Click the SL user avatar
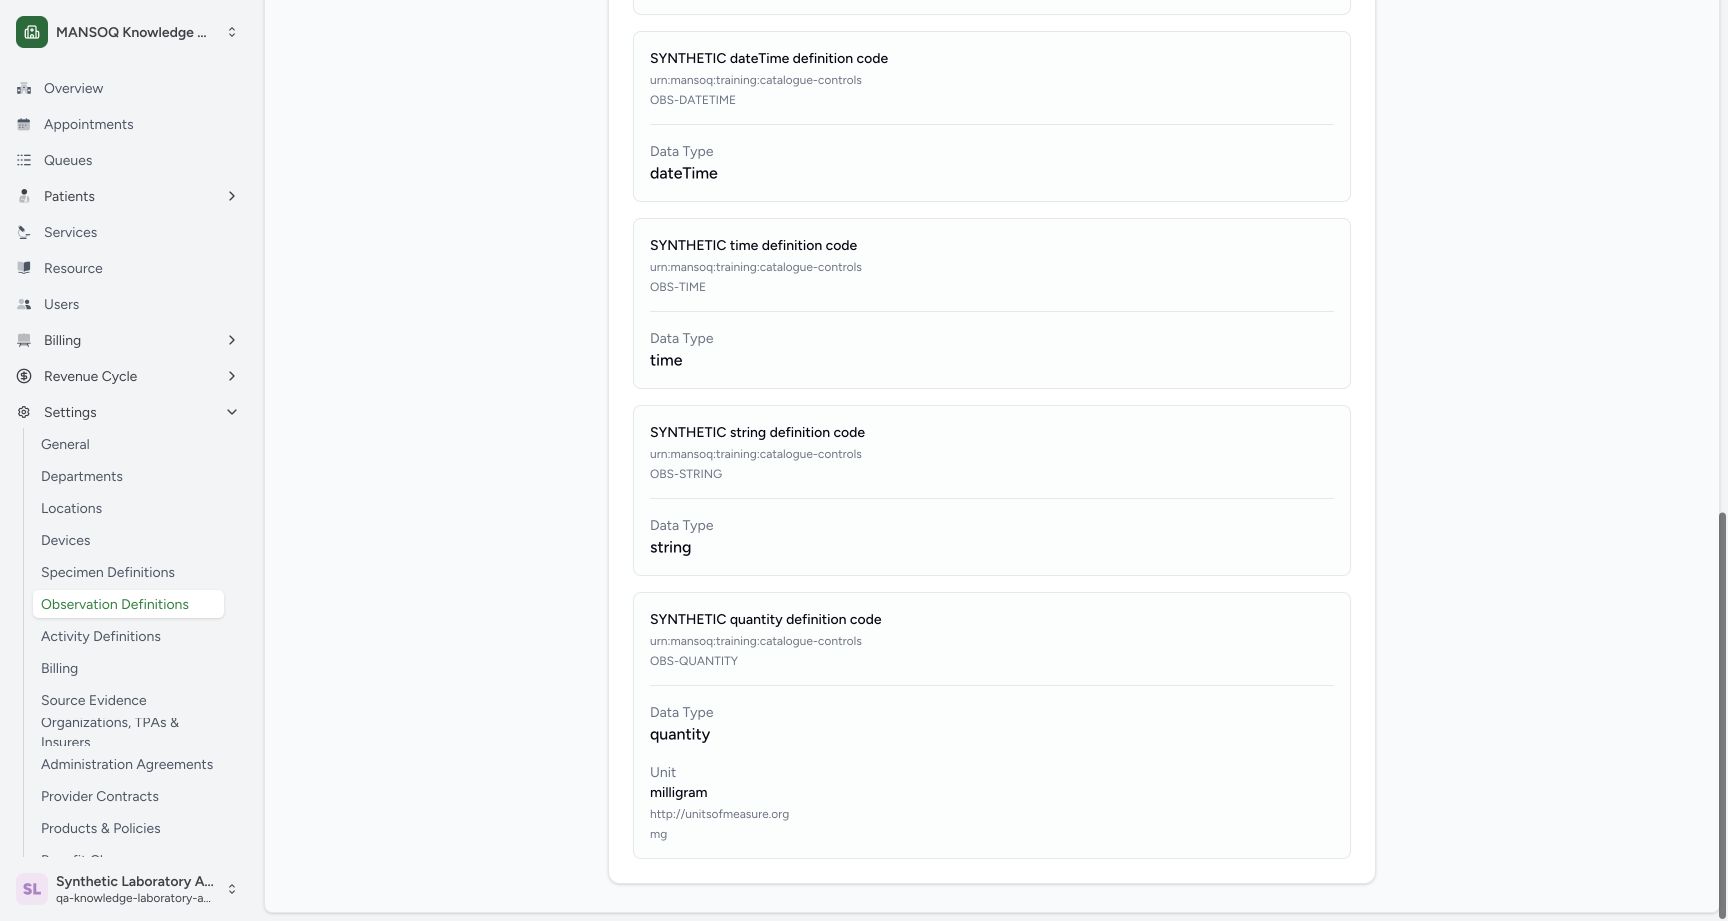1728x921 pixels. point(32,889)
